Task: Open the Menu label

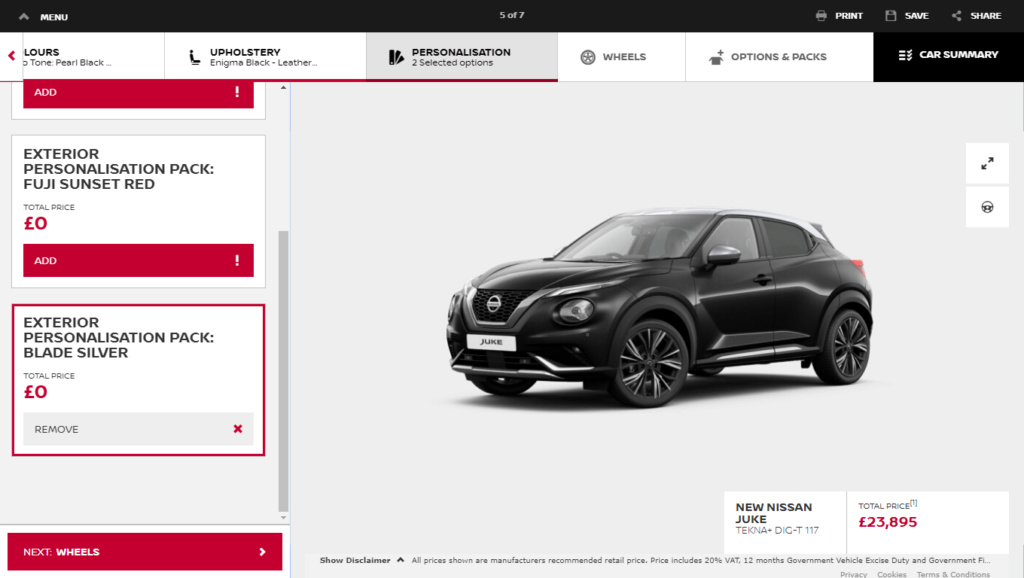Action: click(54, 17)
